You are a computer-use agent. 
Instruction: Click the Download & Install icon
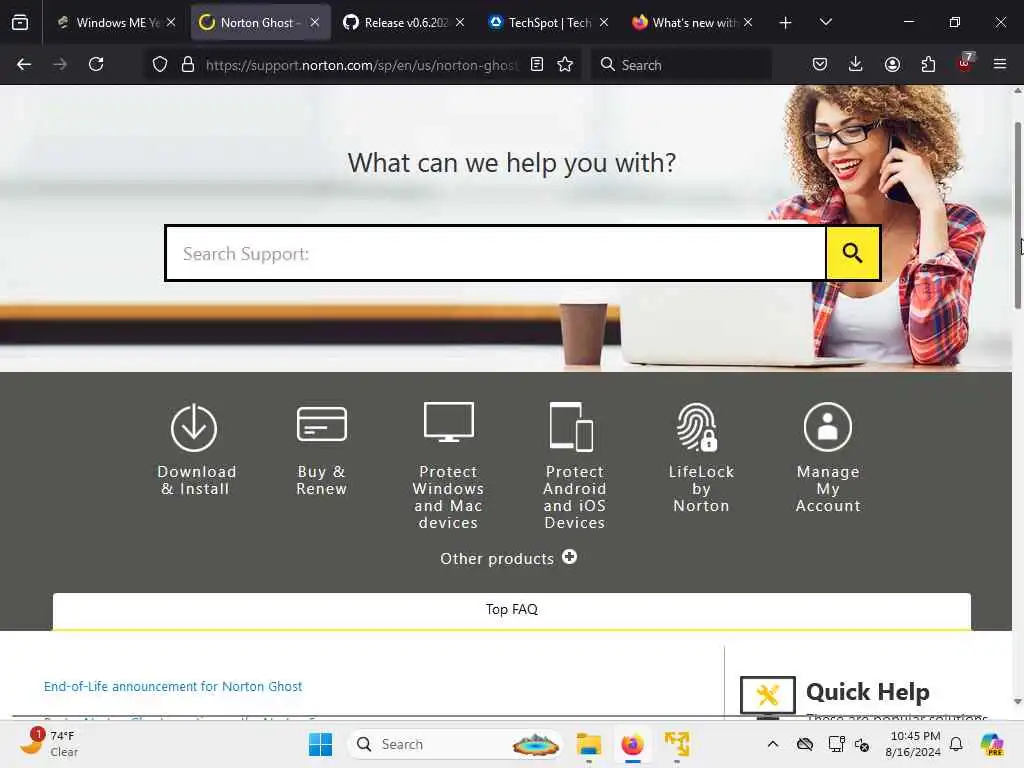click(x=194, y=428)
